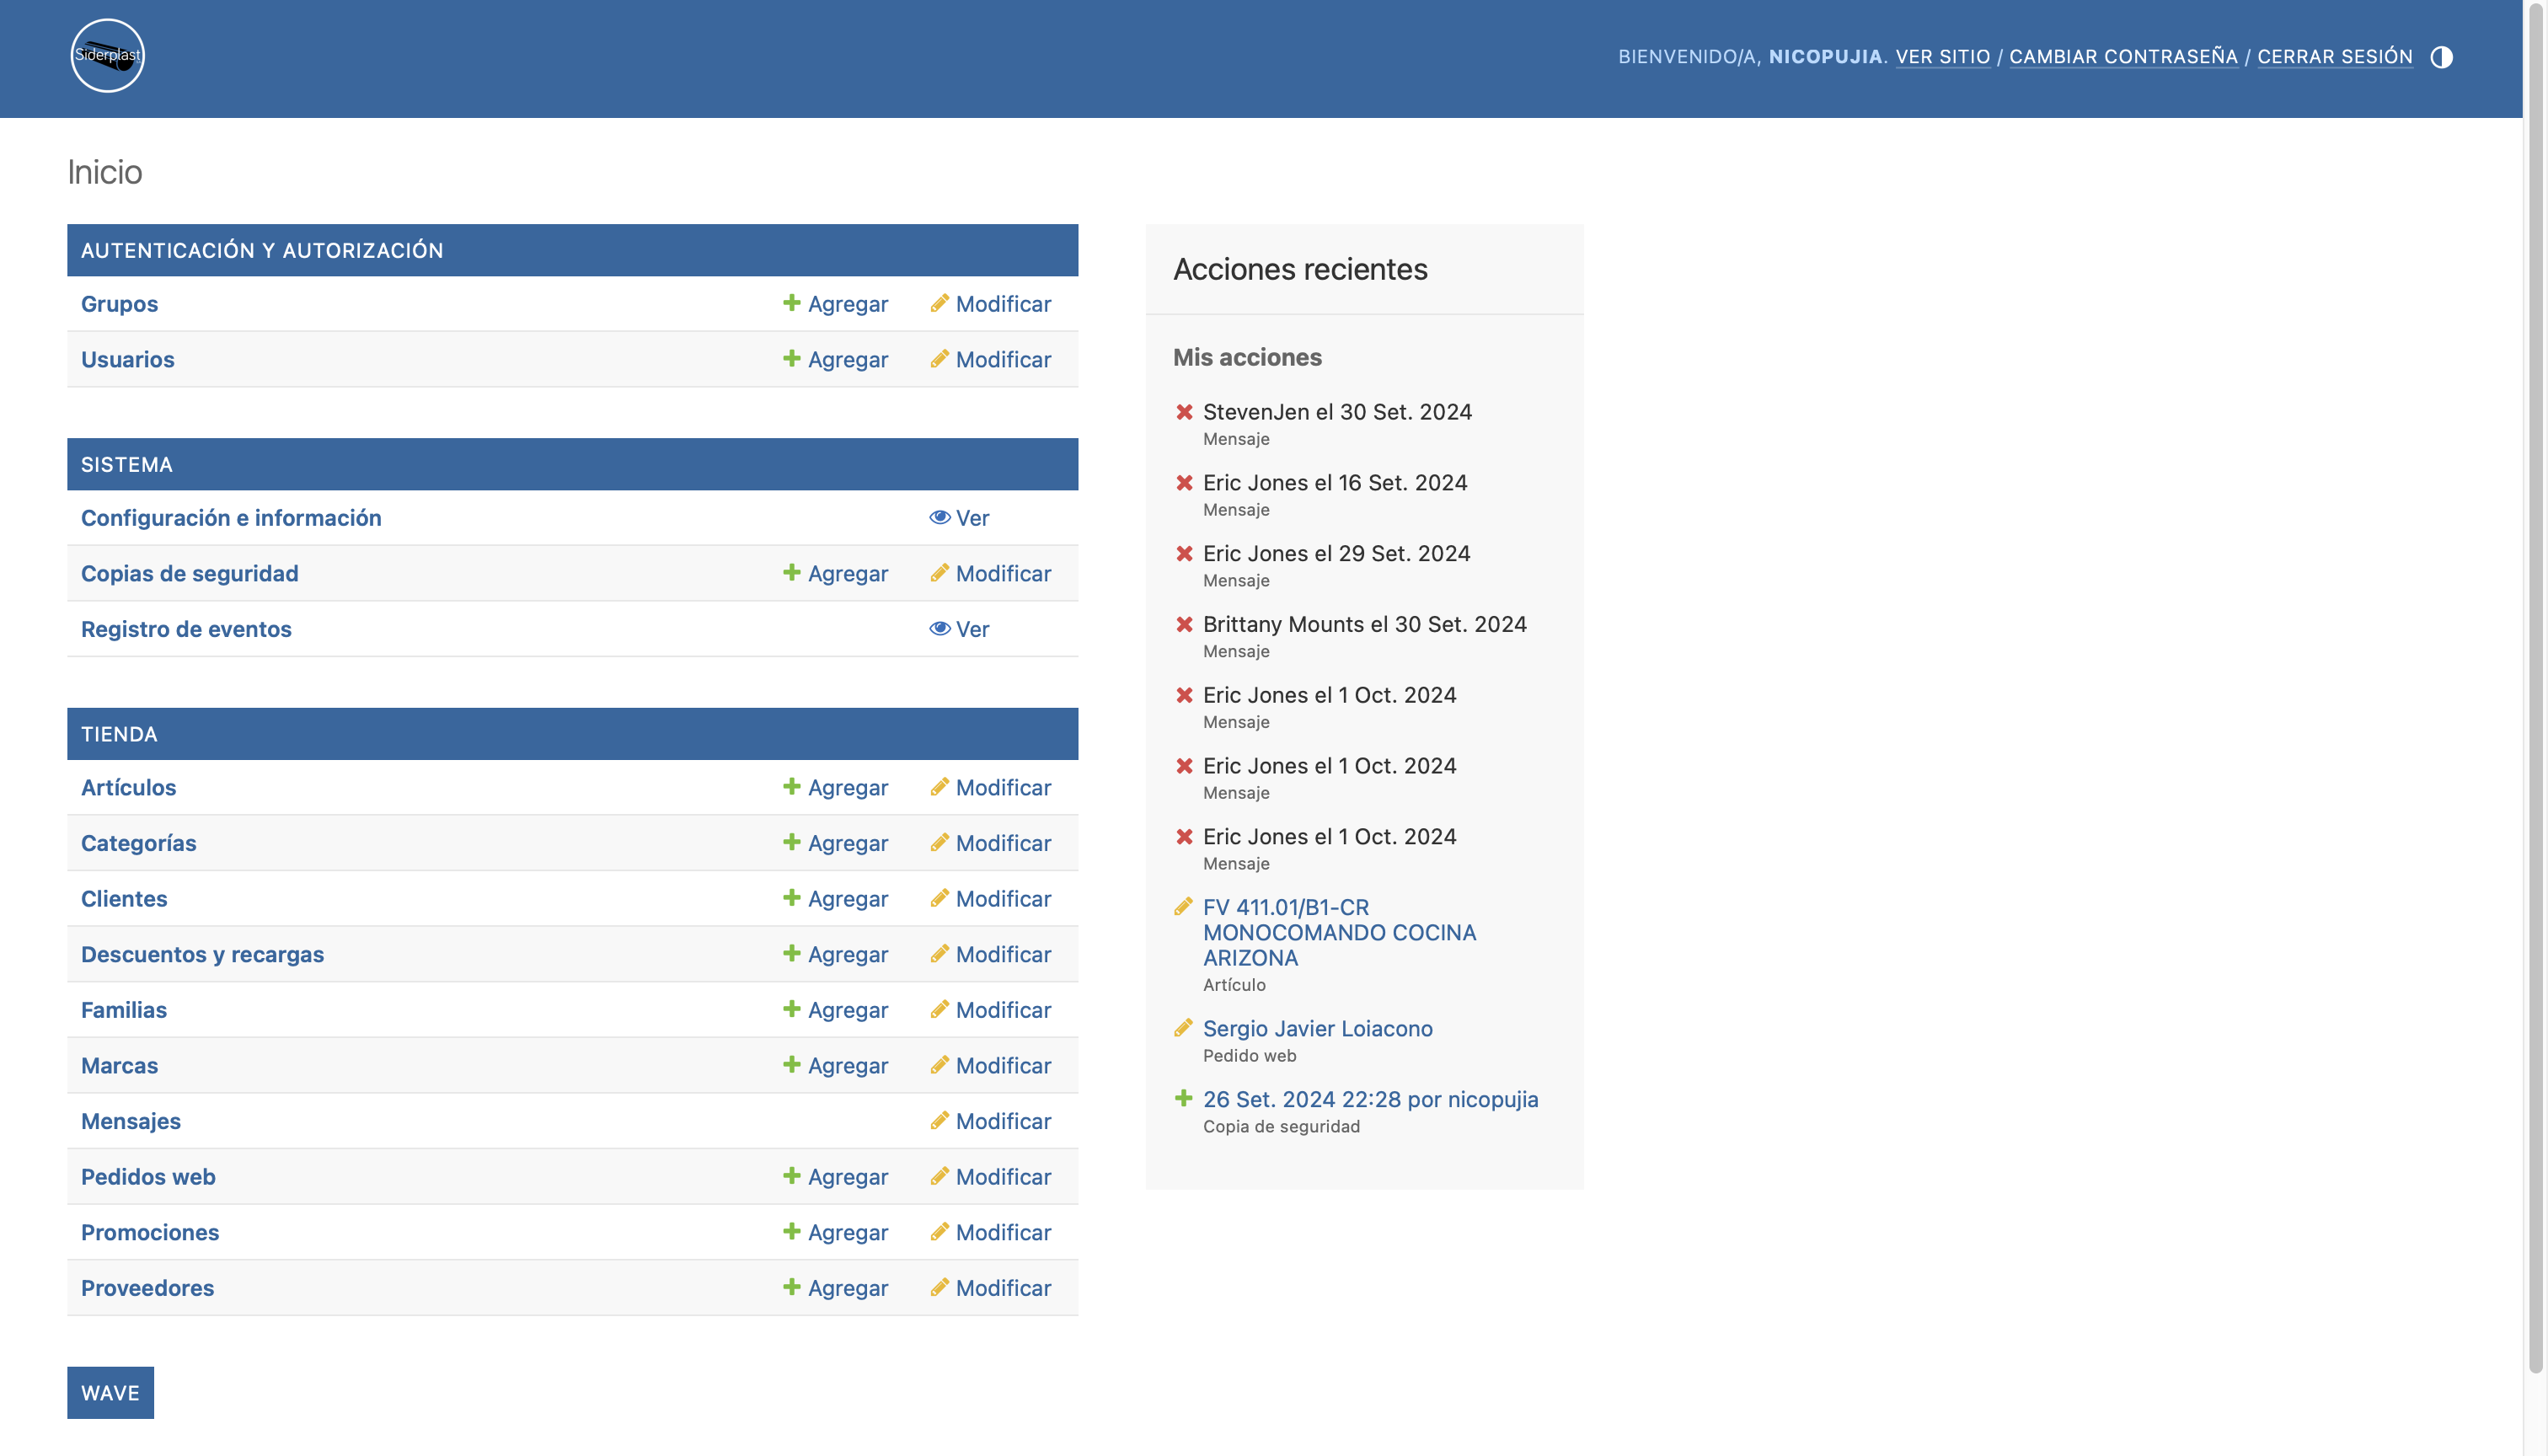Open the Autenticación y autorización section header

[262, 250]
